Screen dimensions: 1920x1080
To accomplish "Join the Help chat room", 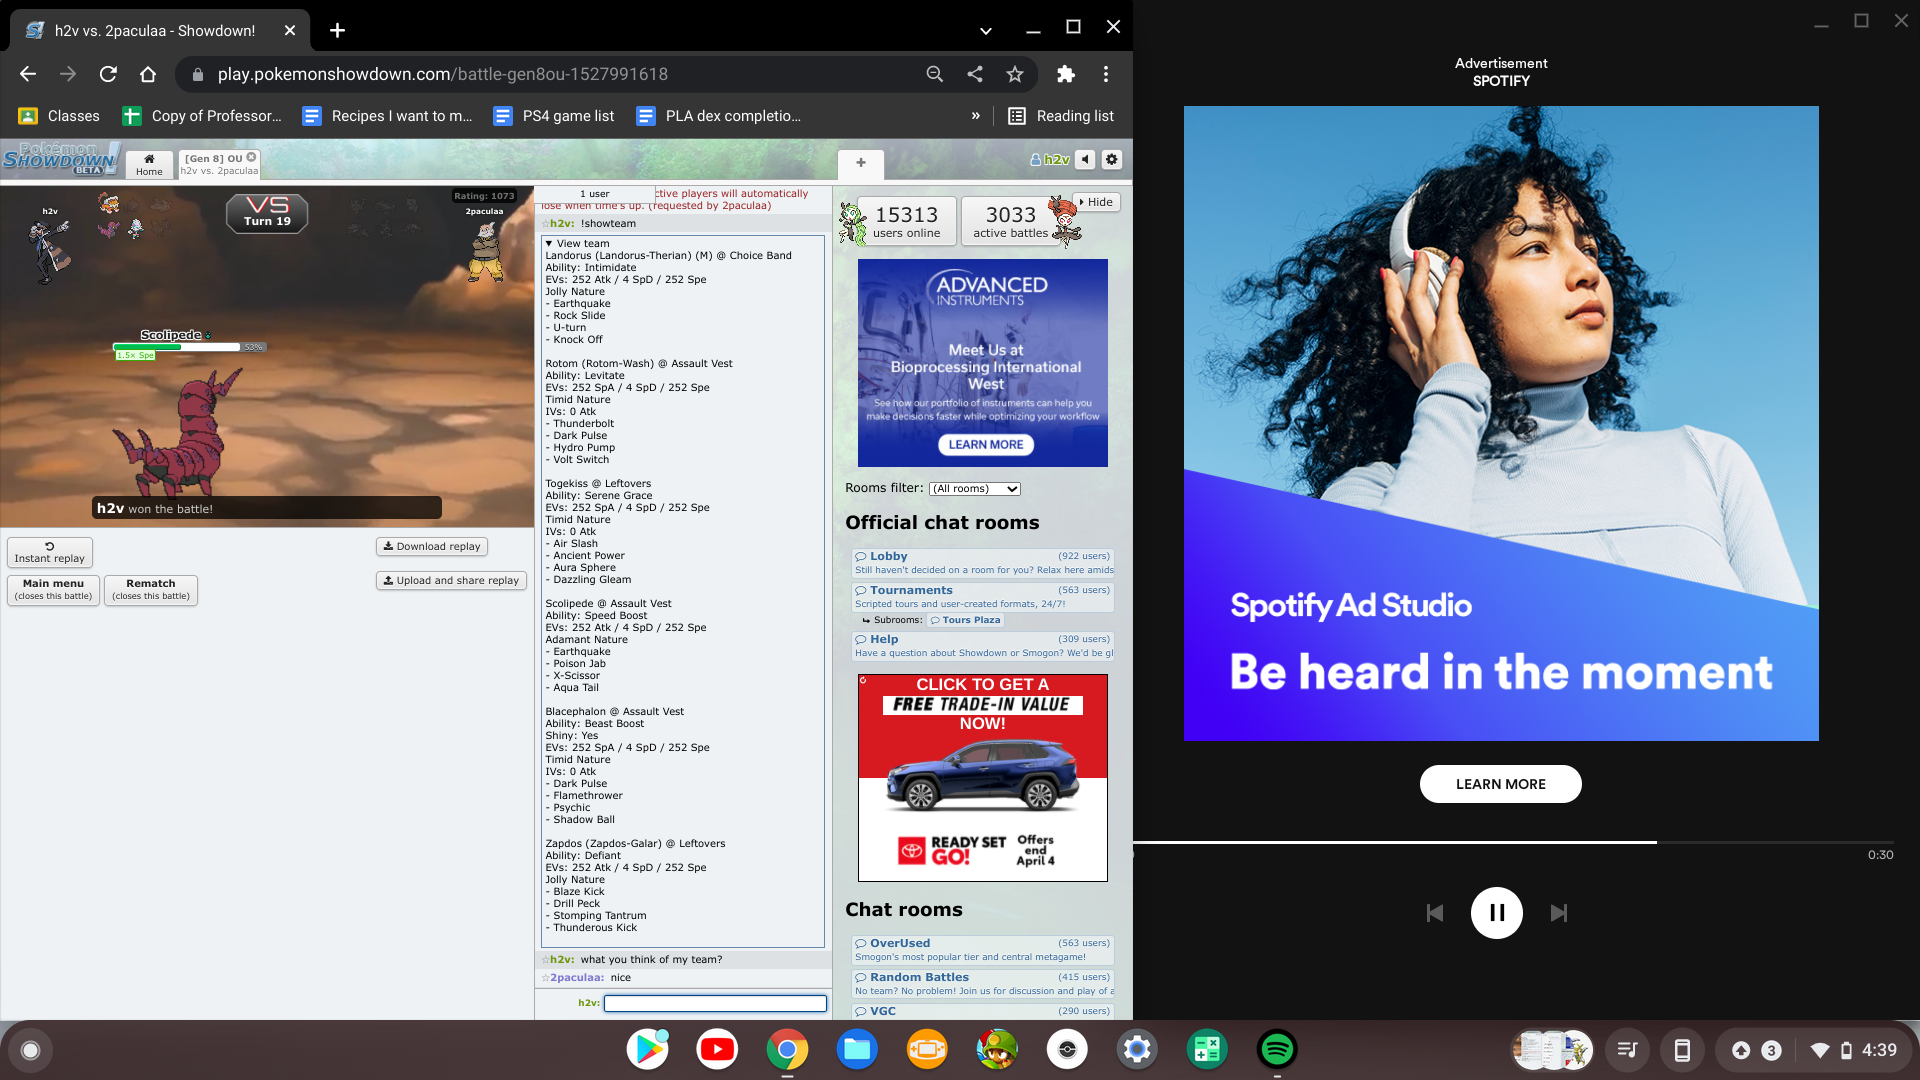I will [x=983, y=646].
